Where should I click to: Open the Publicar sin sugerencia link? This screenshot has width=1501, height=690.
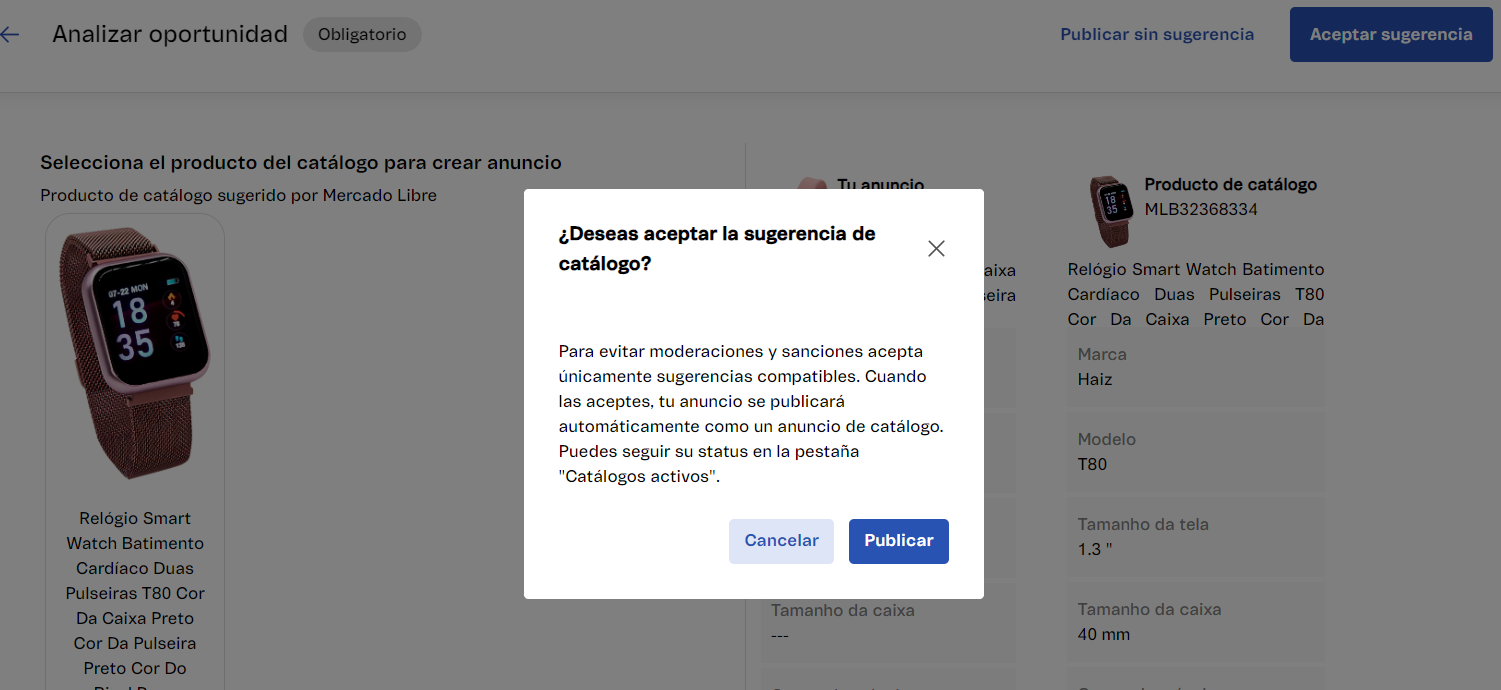(x=1156, y=35)
